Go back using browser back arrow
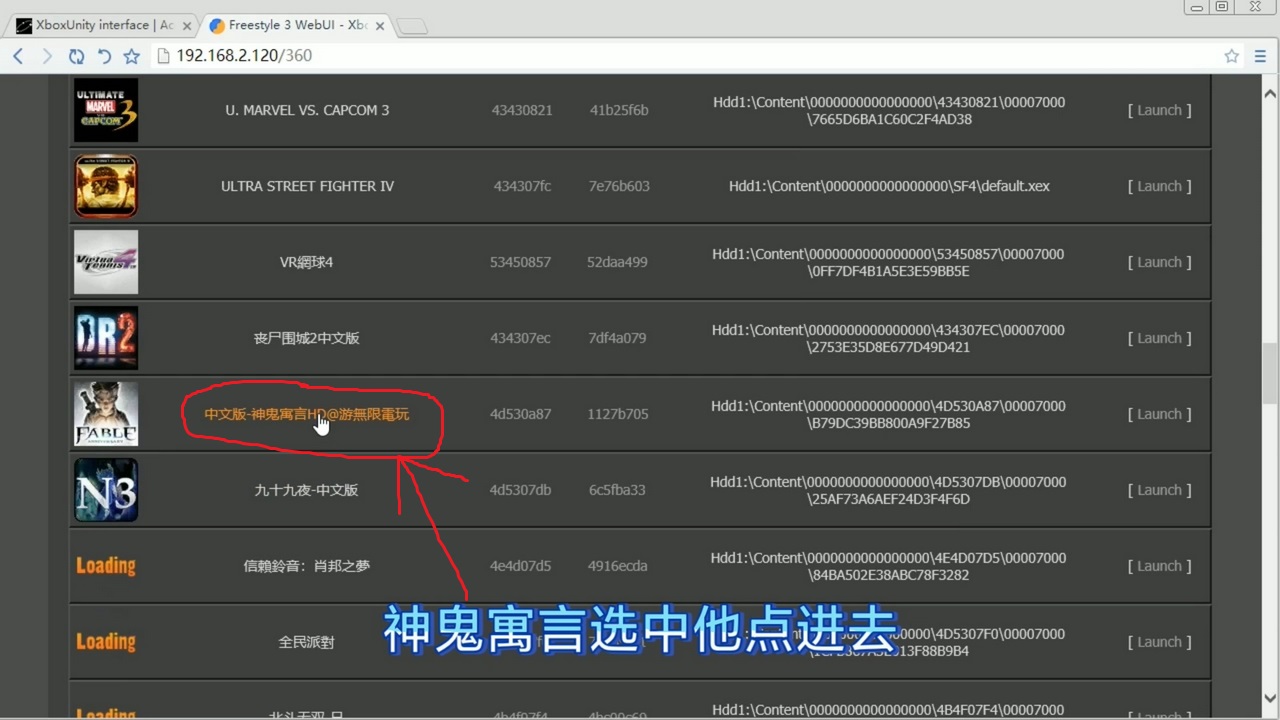The image size is (1280, 720). coord(18,56)
